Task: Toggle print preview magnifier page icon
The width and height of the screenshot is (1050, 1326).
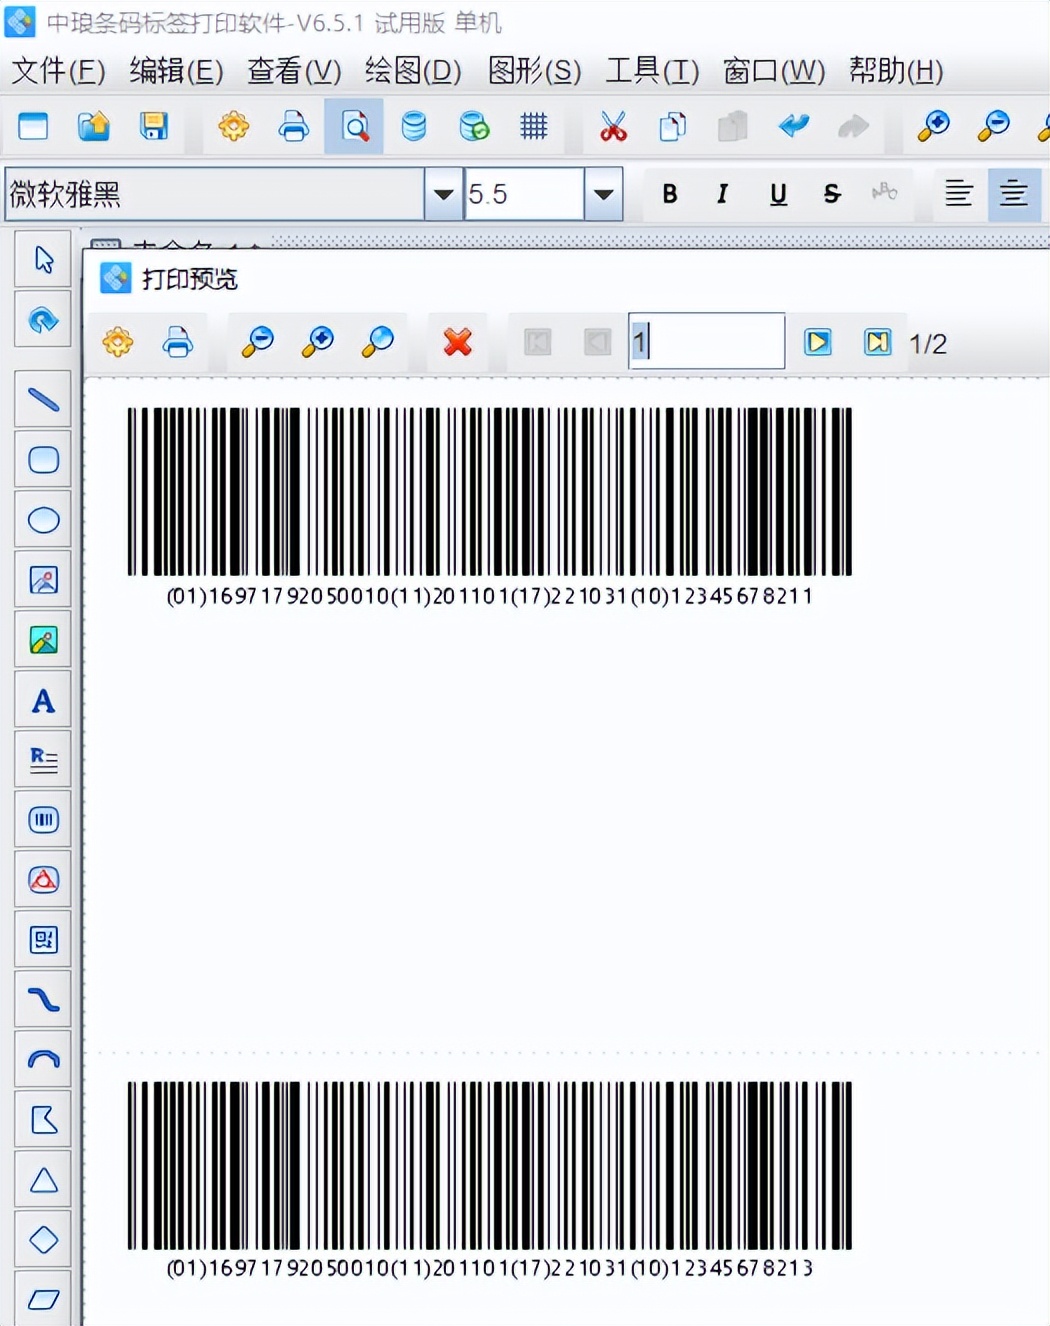Action: pyautogui.click(x=354, y=126)
